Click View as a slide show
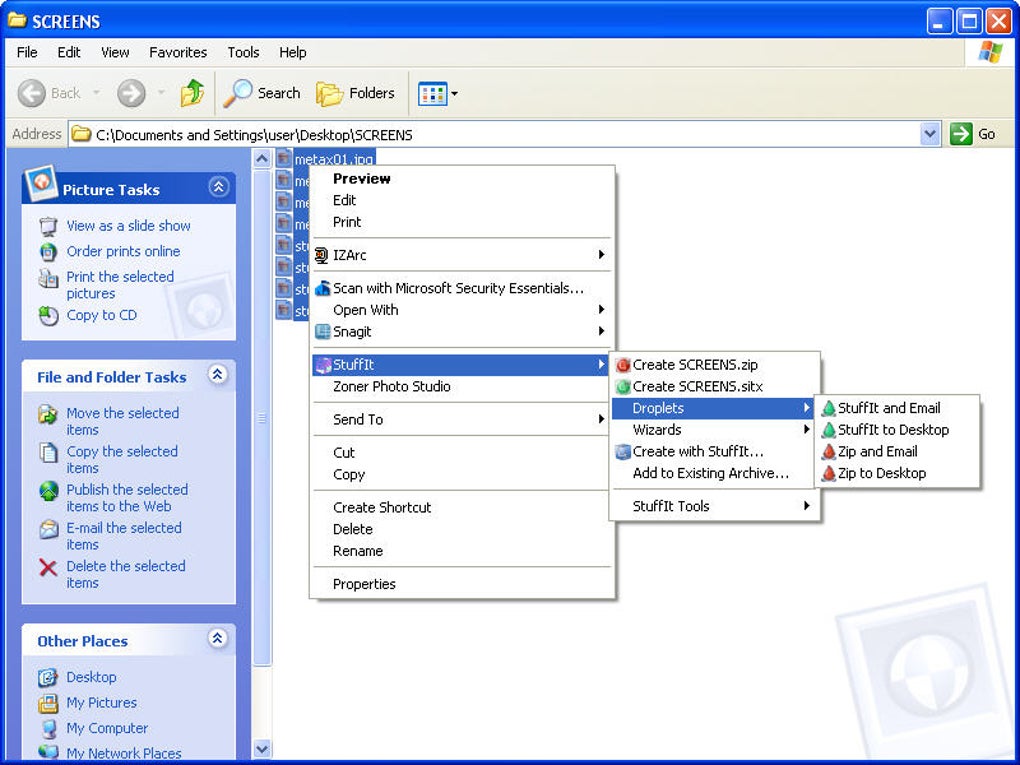This screenshot has height=765, width=1020. (x=129, y=226)
